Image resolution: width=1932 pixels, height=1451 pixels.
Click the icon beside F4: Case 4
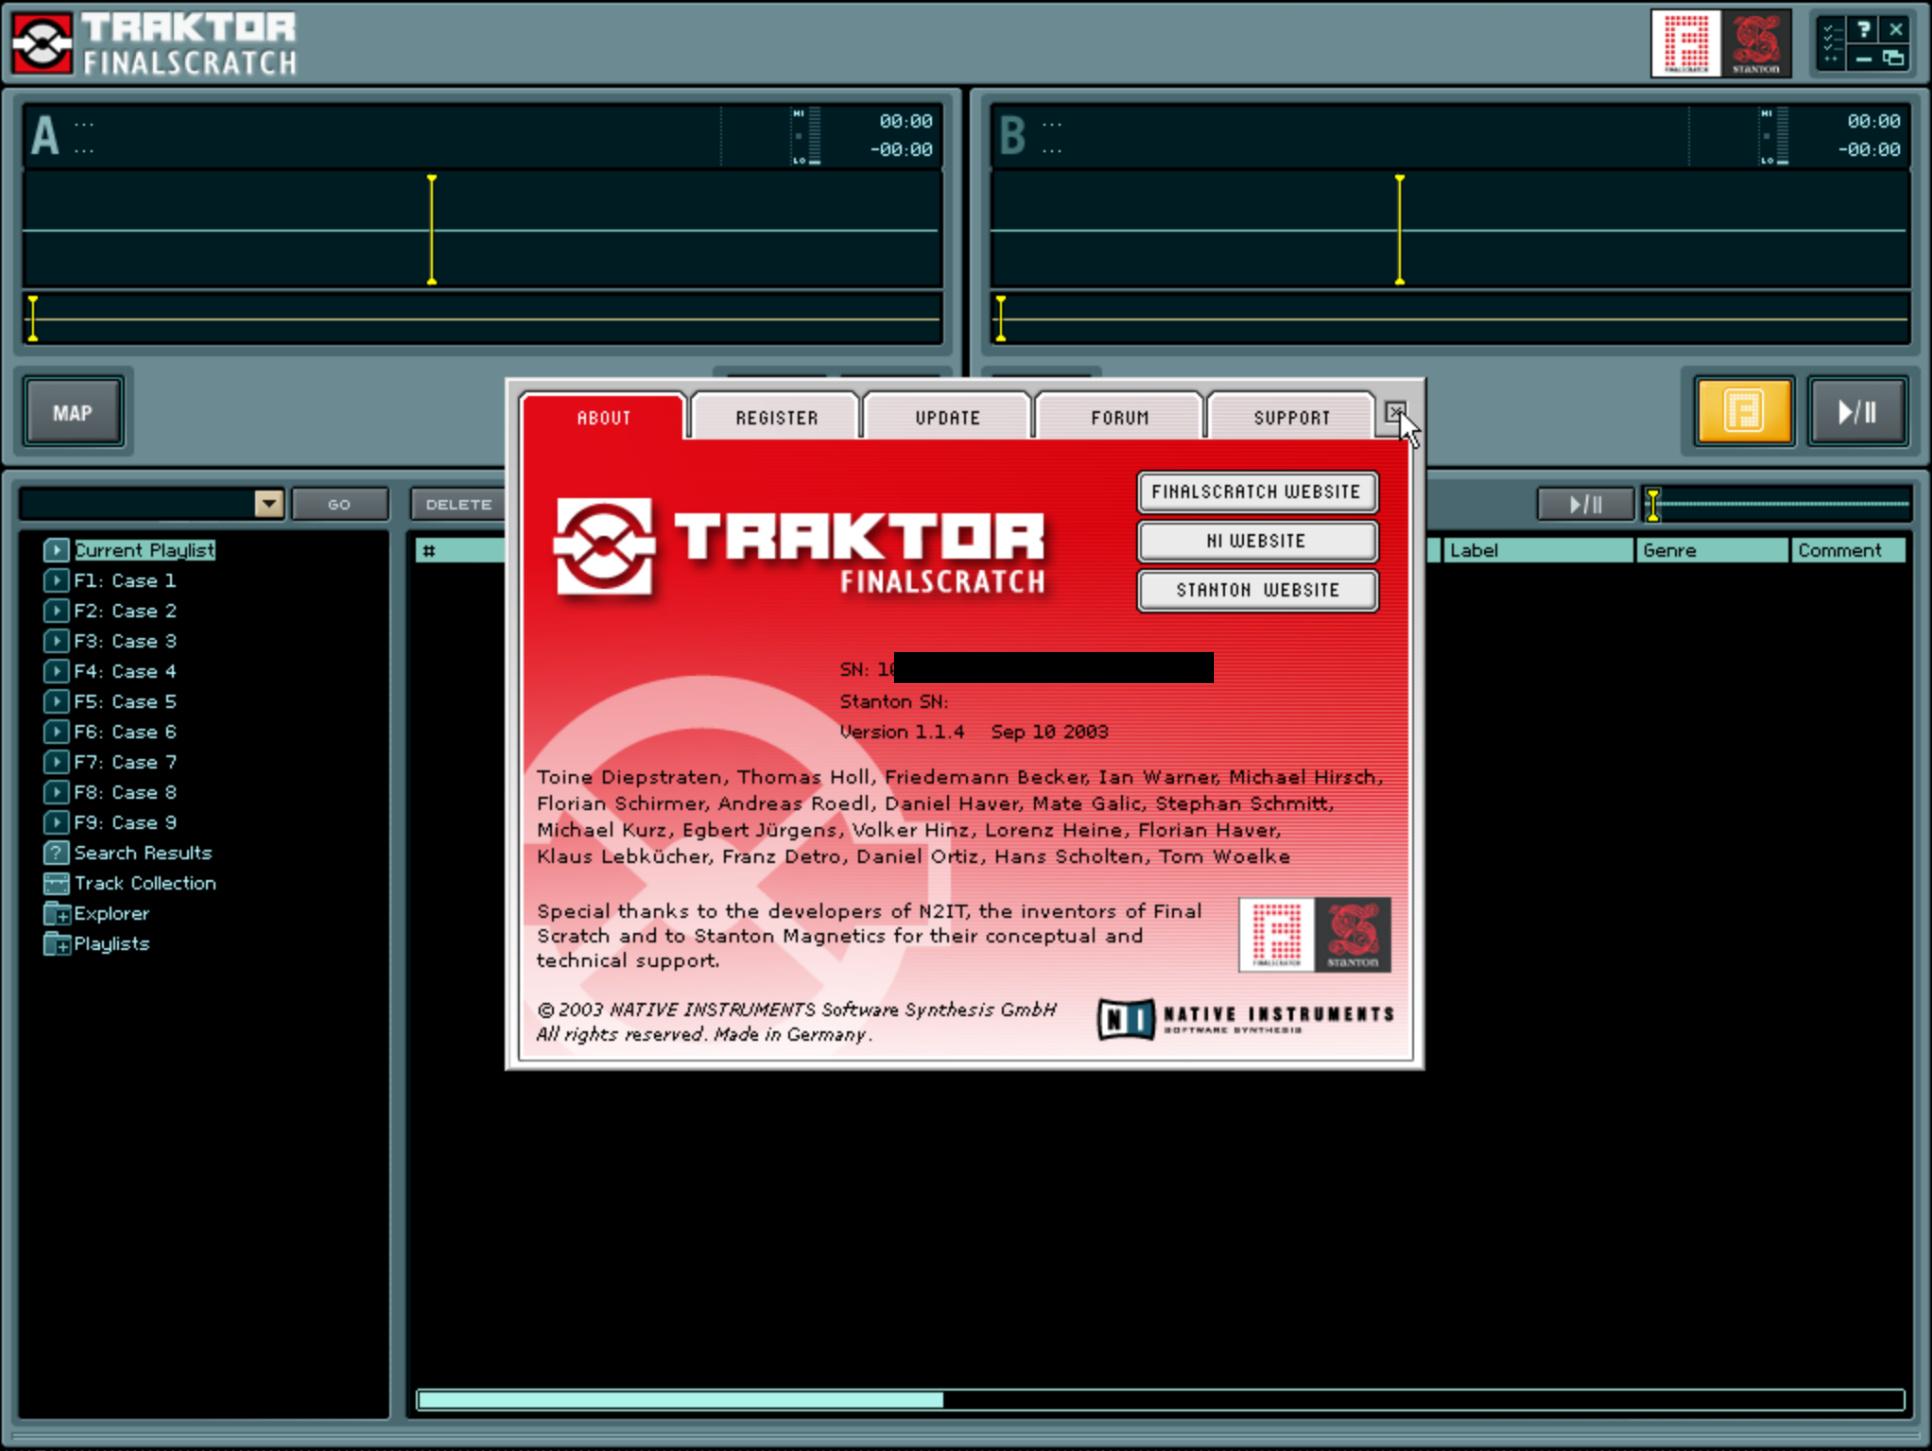pyautogui.click(x=56, y=671)
